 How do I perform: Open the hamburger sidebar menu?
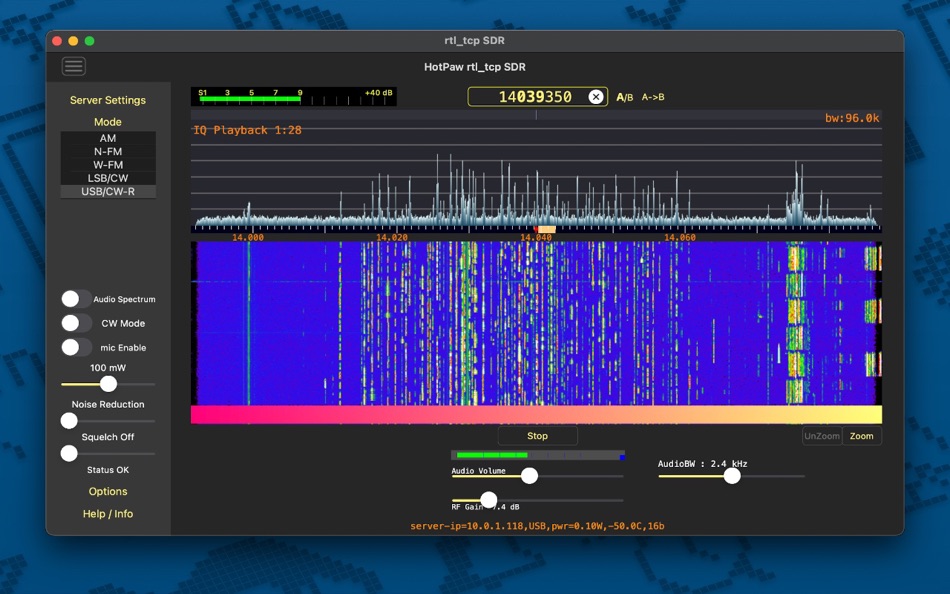[74, 67]
